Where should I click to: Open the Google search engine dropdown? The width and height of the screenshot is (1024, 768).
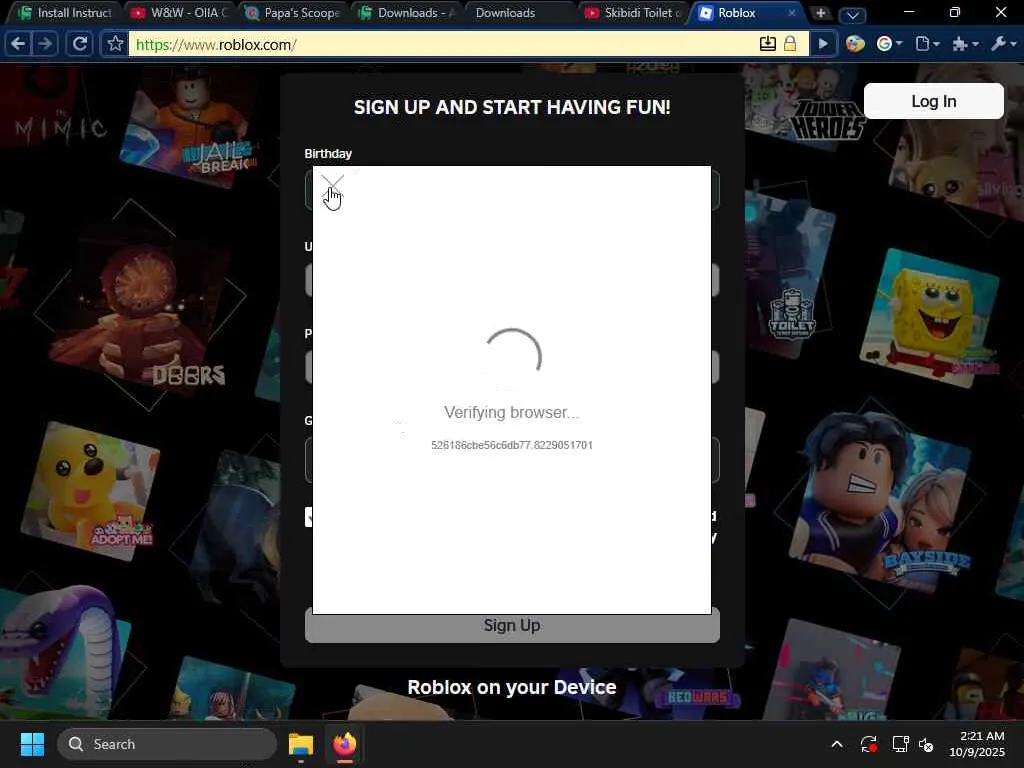pyautogui.click(x=889, y=44)
